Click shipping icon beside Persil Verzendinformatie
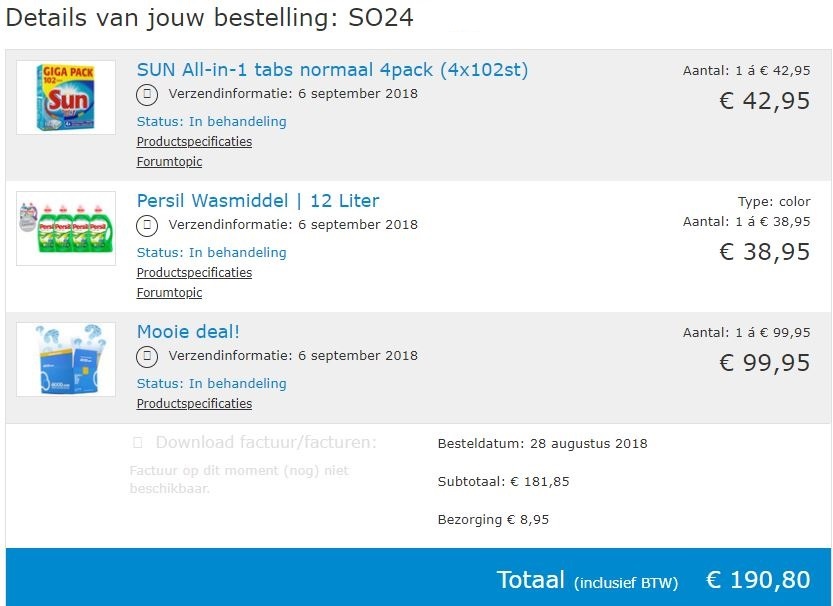Viewport: 833px width, 606px height. (x=147, y=226)
